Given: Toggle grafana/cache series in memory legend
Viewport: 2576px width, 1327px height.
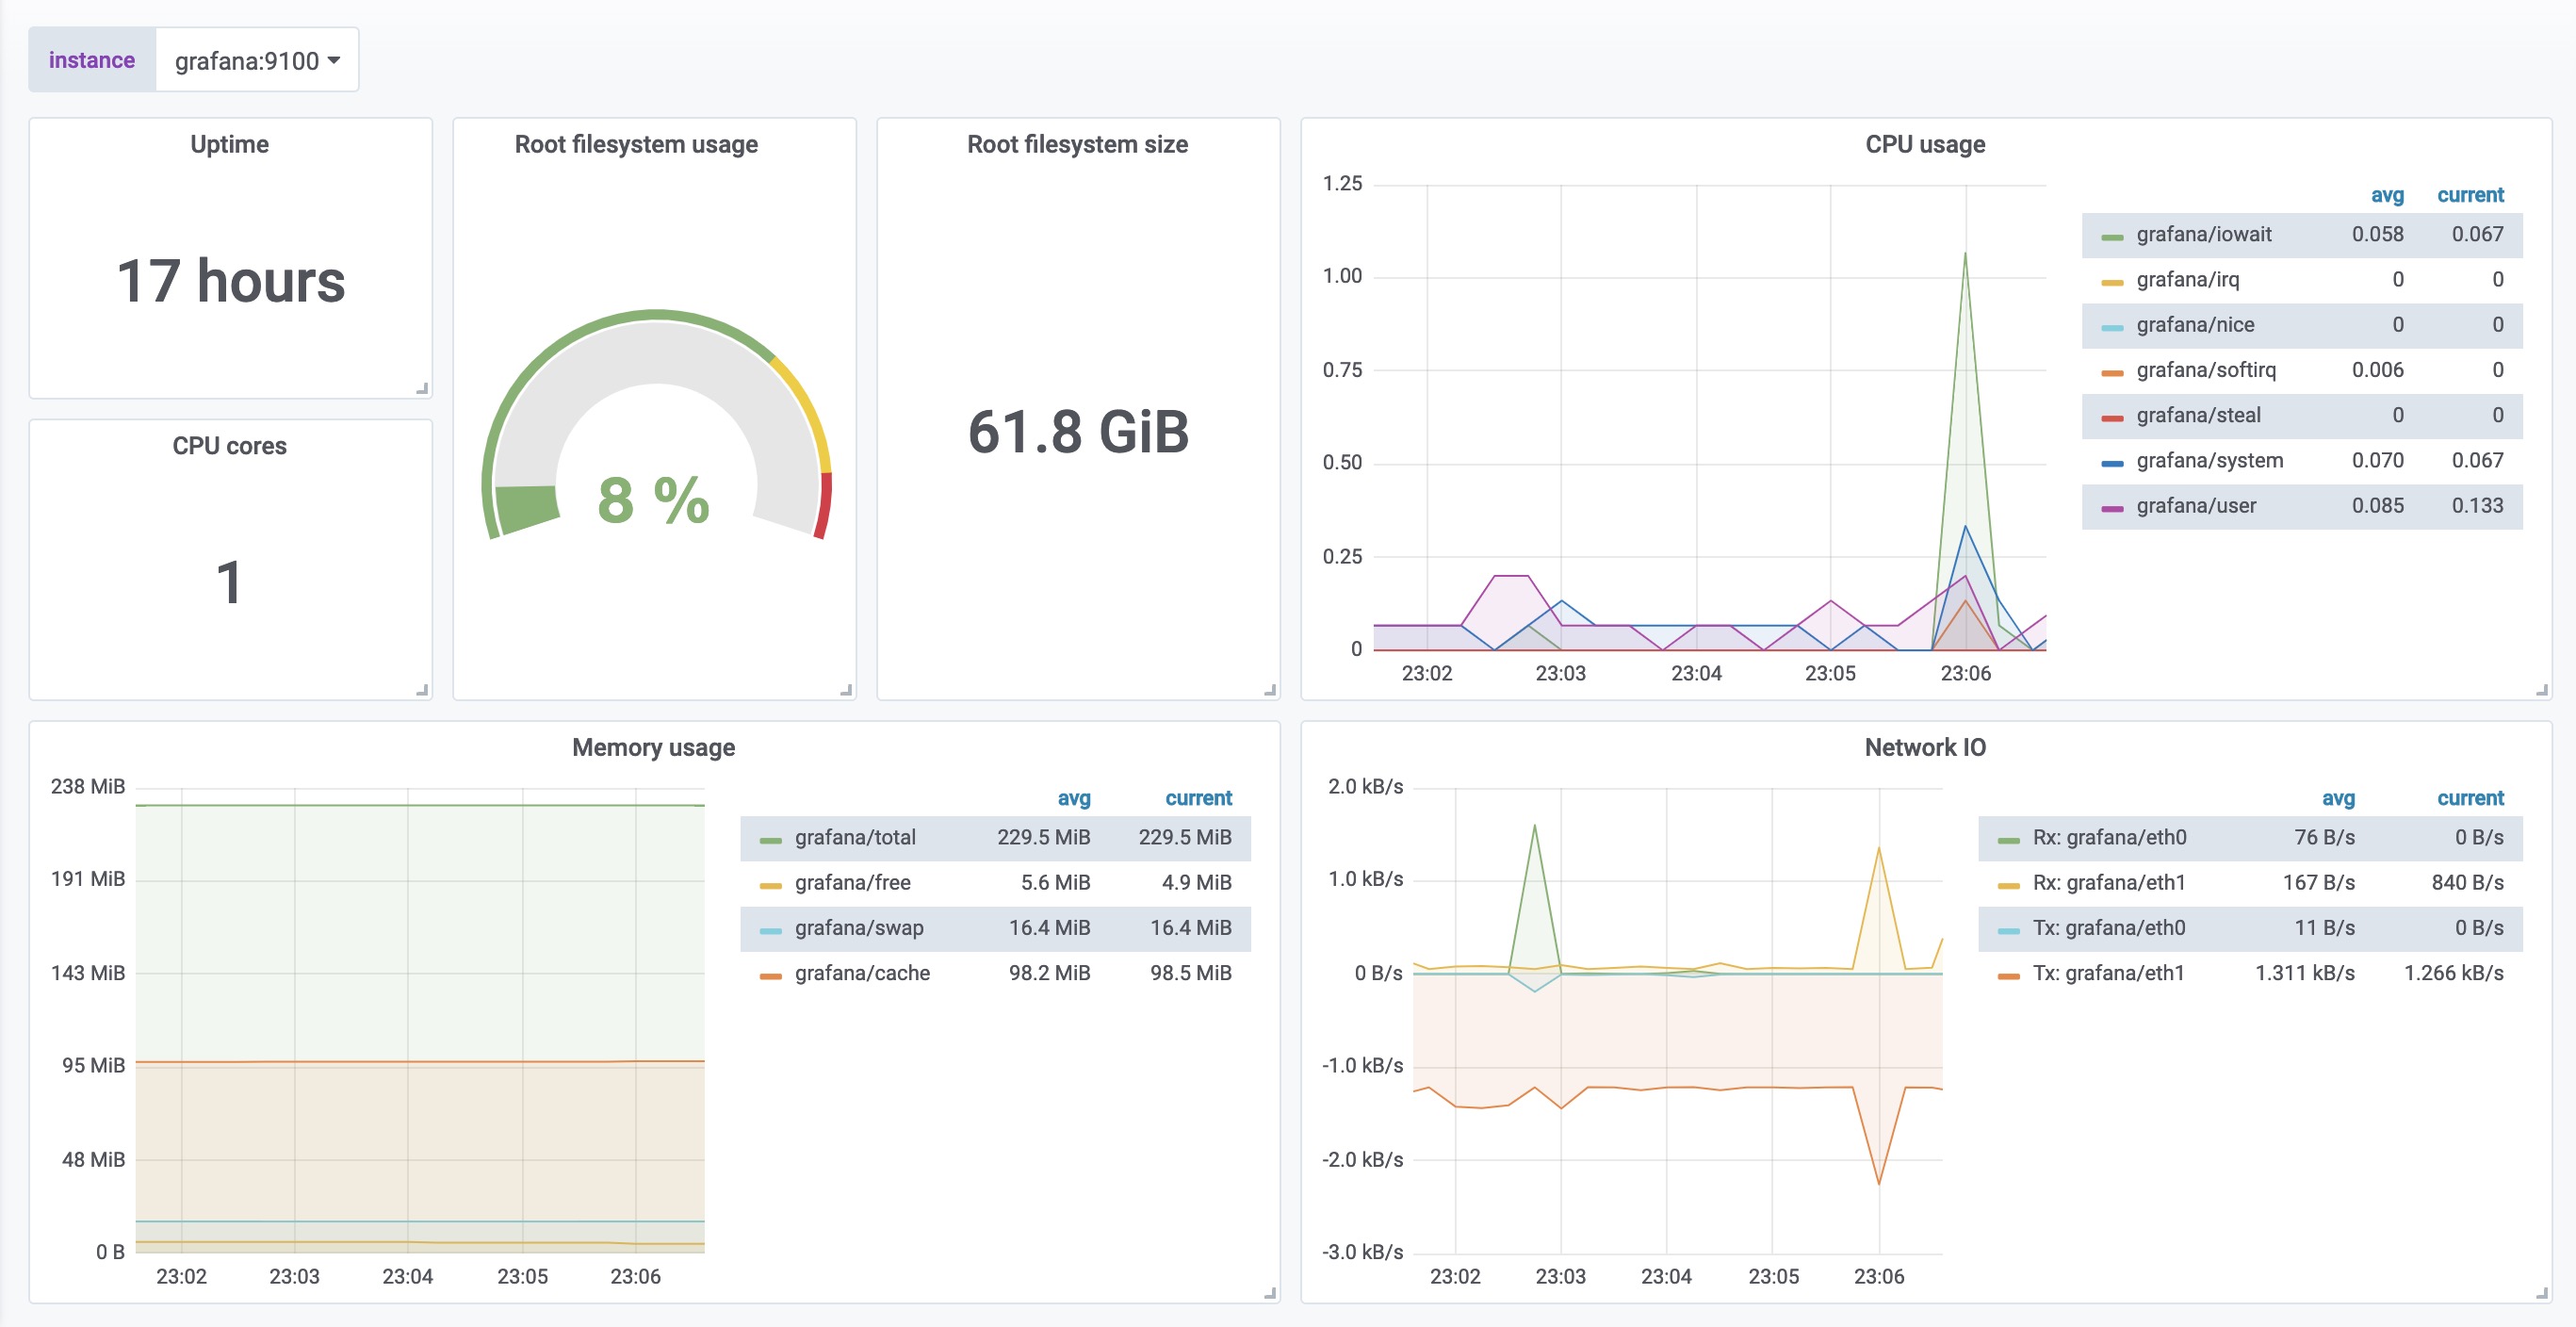Looking at the screenshot, I should 861,973.
